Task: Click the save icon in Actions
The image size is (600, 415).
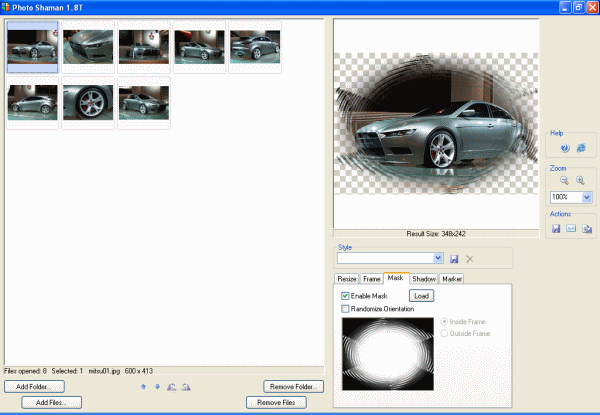Action: [x=556, y=229]
